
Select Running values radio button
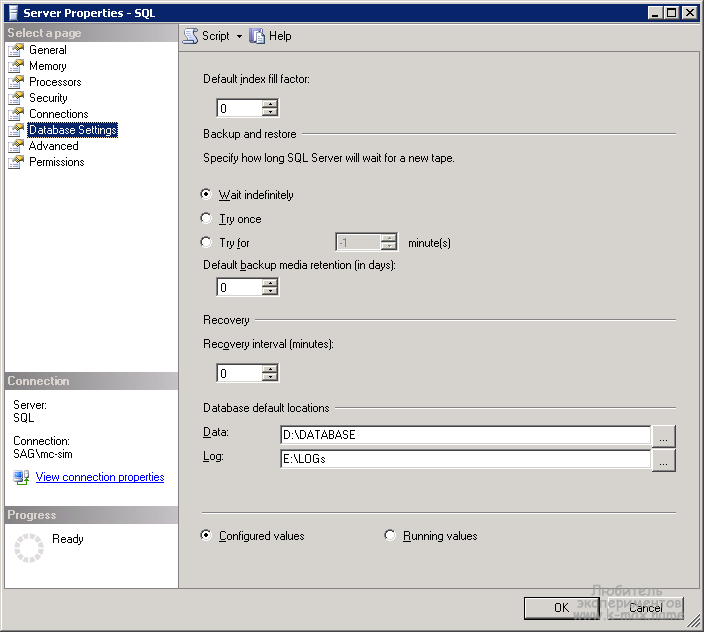pos(390,535)
